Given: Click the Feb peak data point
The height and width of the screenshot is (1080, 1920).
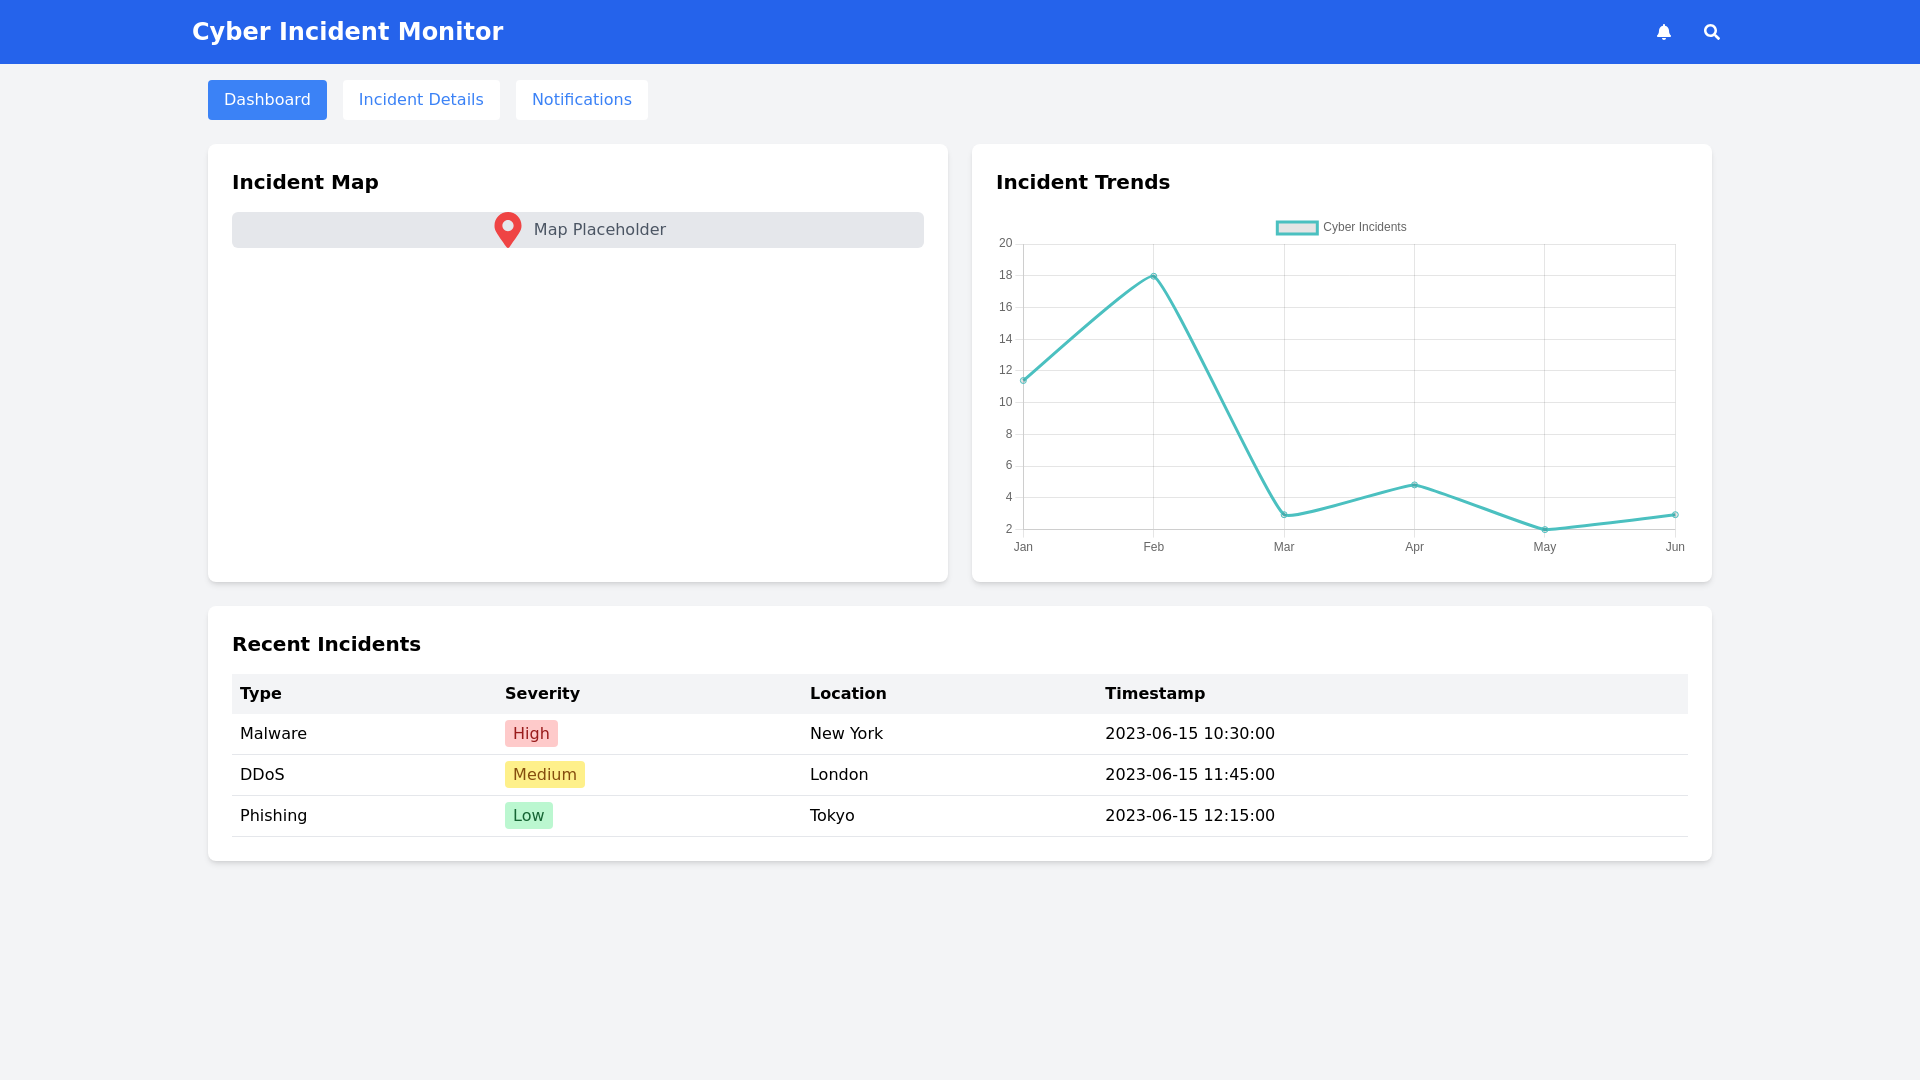Looking at the screenshot, I should (1154, 276).
